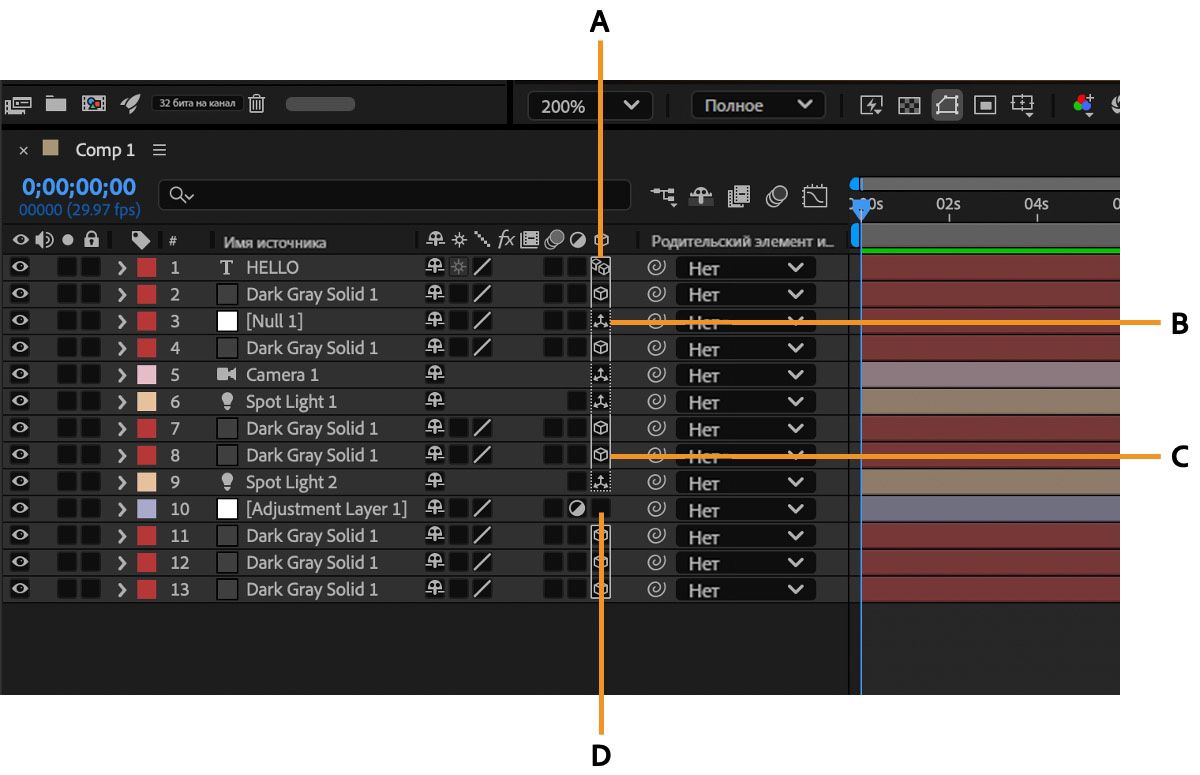The width and height of the screenshot is (1200, 775).
Task: Open parent dropdown for HELLO layer
Action: pos(745,267)
